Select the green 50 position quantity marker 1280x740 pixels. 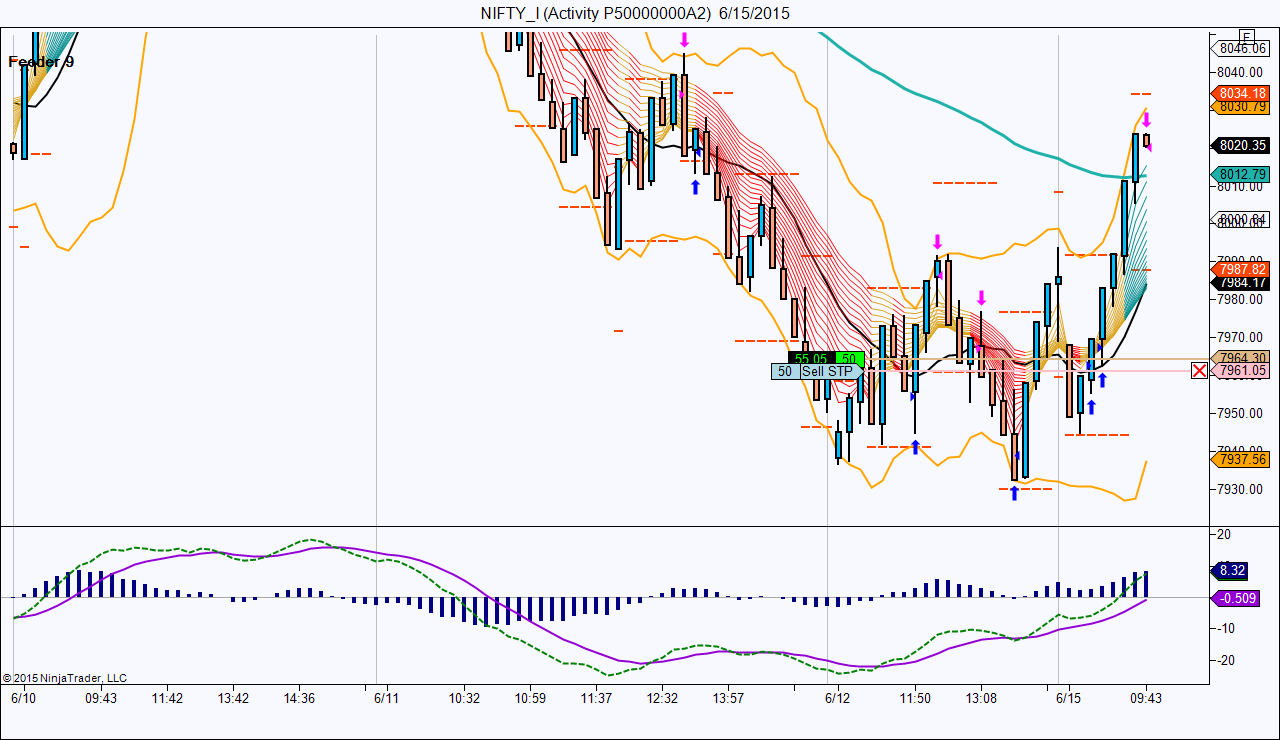849,358
